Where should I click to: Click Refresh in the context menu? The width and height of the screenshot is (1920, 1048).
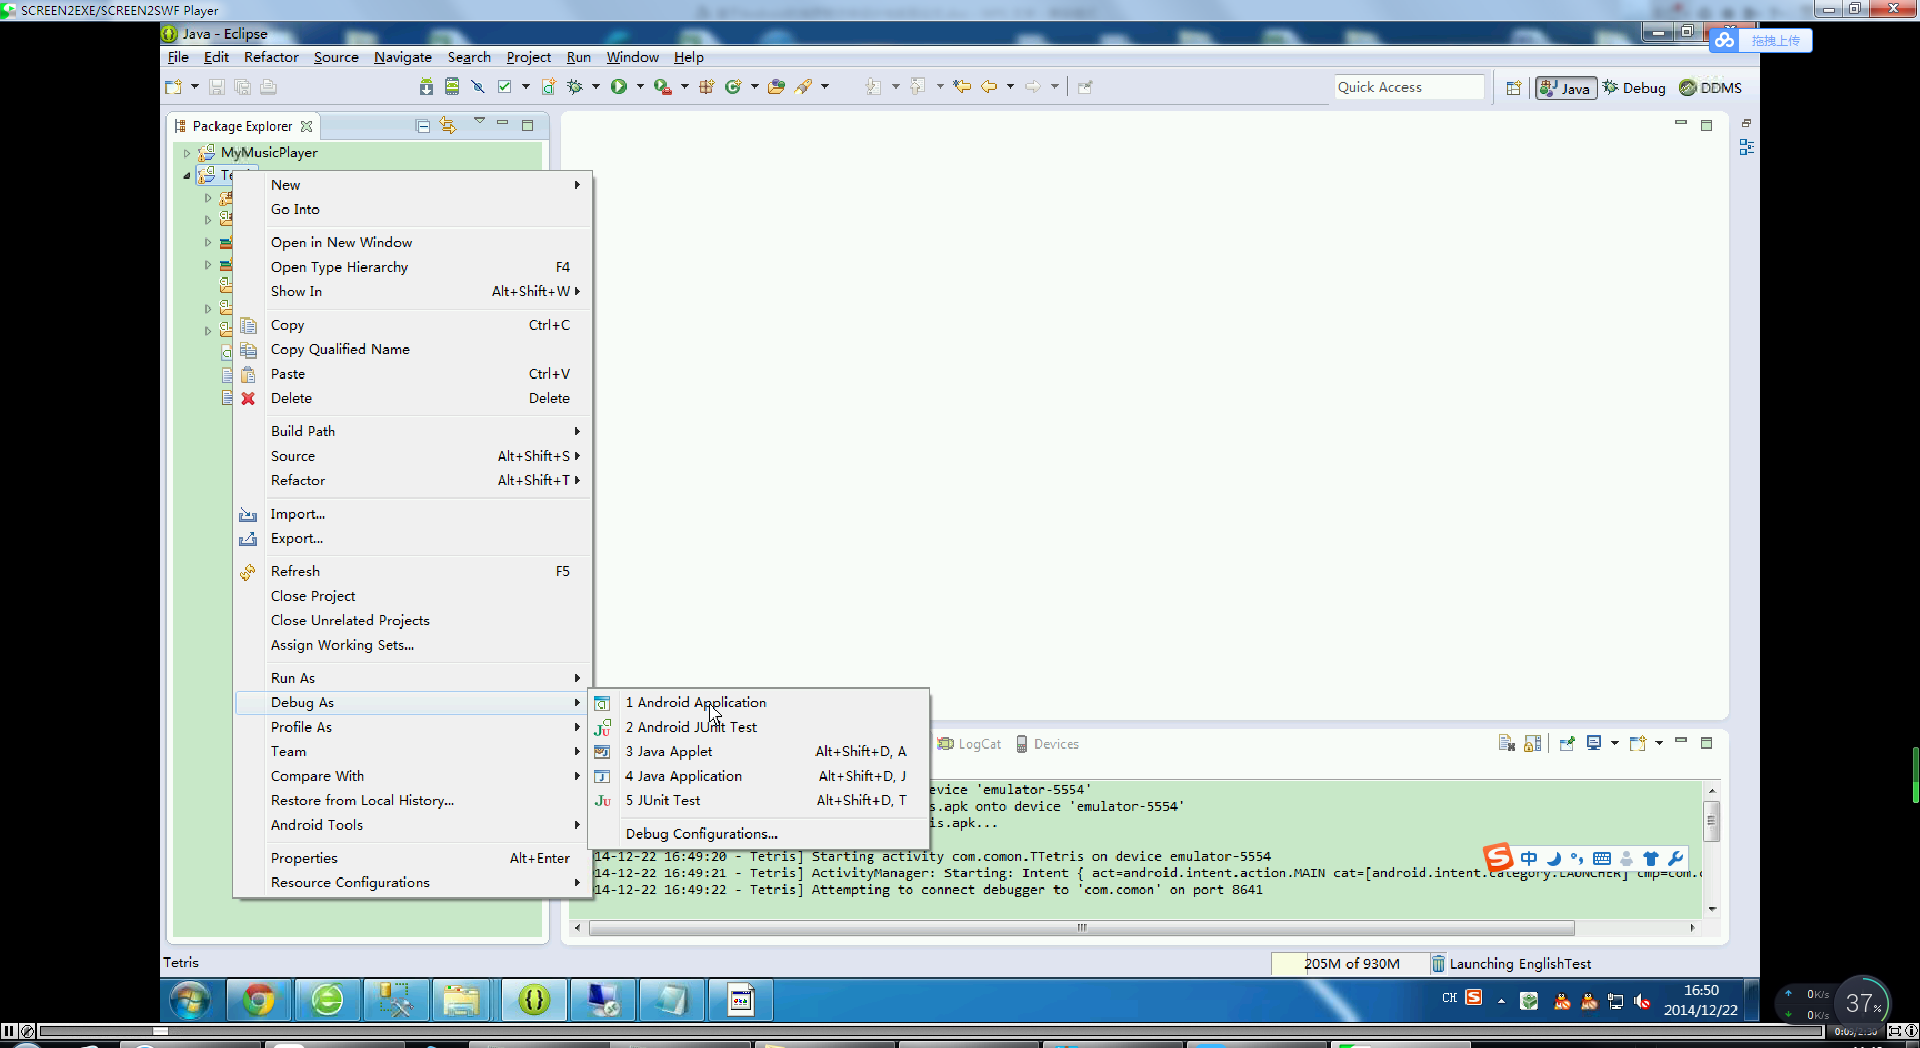414,571
